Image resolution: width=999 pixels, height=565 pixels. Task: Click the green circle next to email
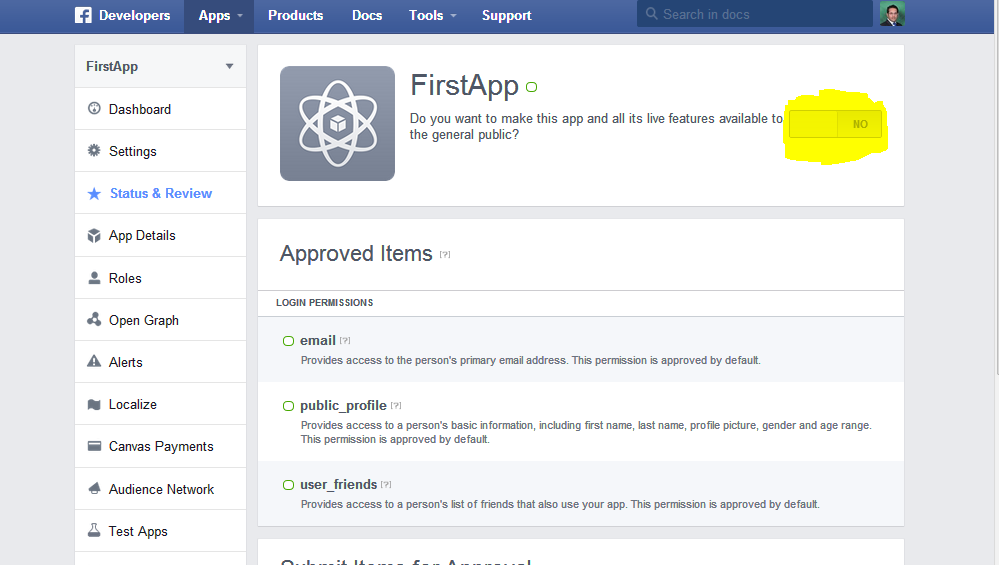289,341
